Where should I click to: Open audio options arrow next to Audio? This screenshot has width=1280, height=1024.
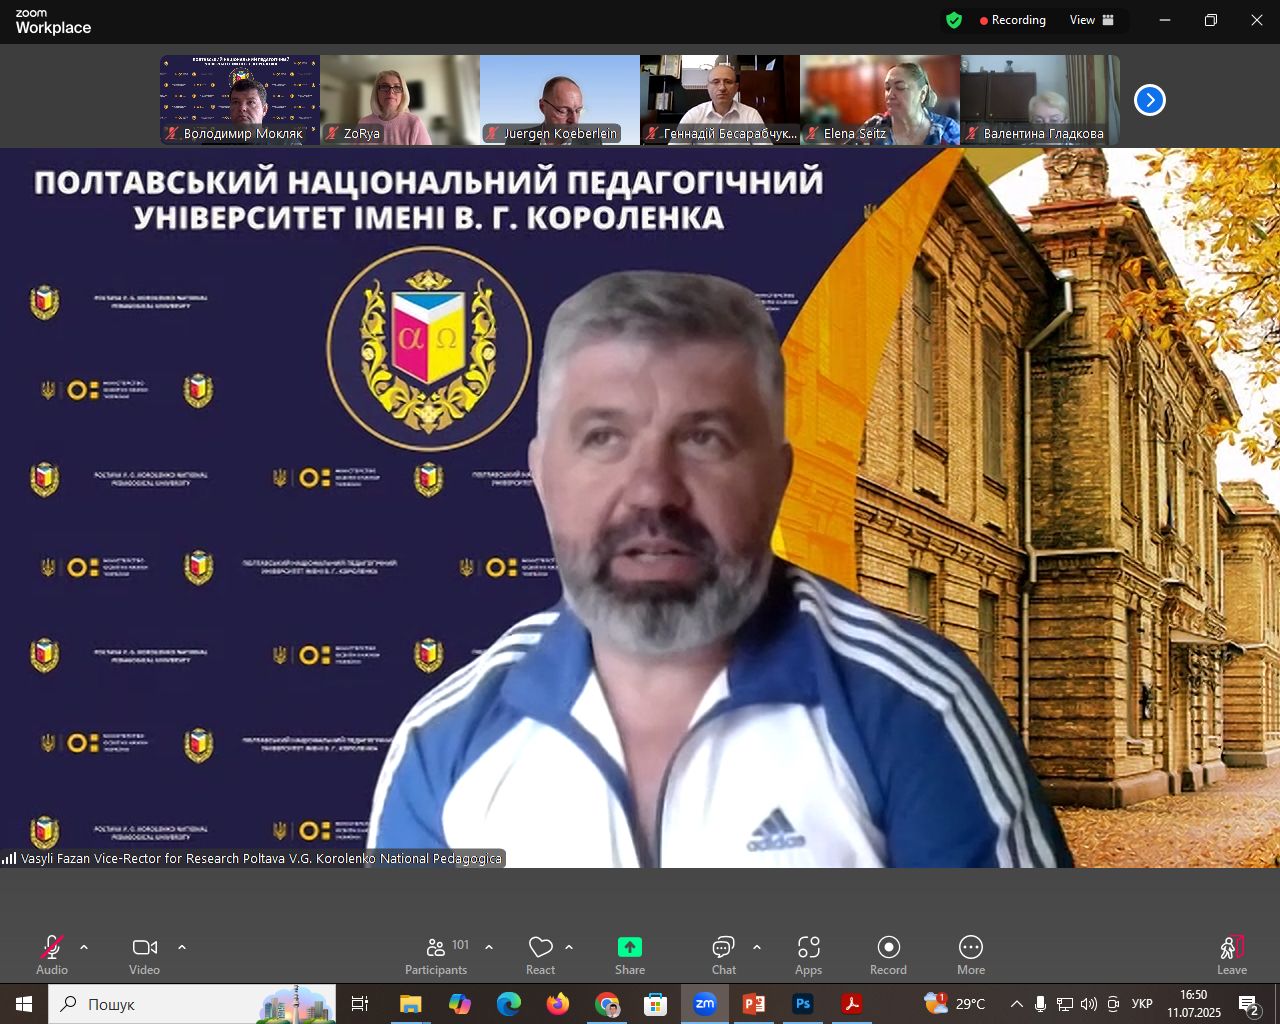84,947
